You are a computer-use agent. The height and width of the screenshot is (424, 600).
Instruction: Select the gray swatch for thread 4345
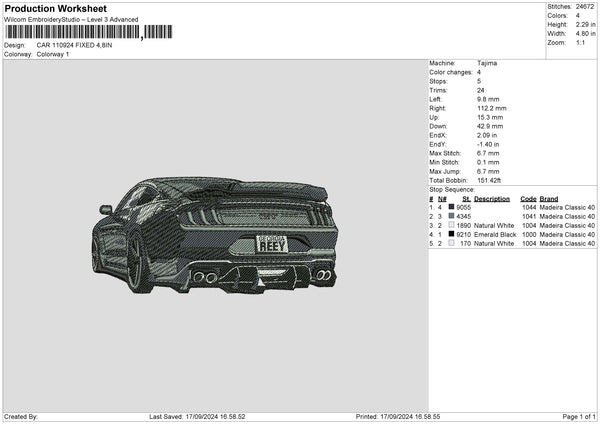coord(451,216)
